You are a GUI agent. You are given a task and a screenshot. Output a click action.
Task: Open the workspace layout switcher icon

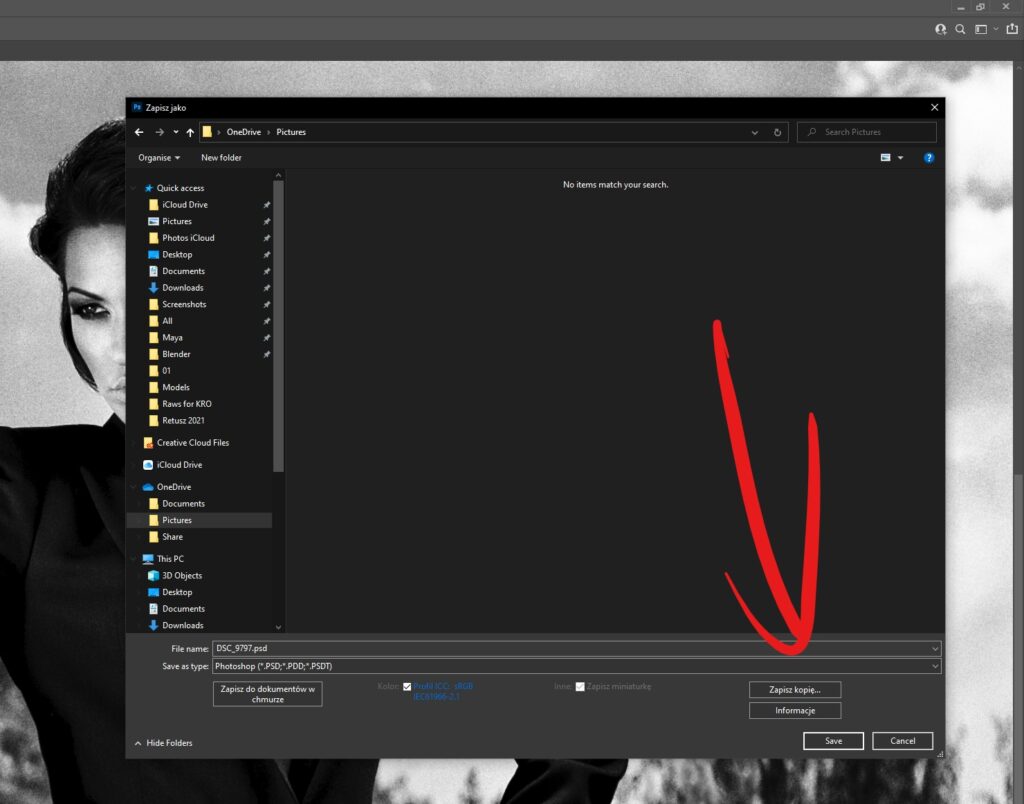point(982,30)
